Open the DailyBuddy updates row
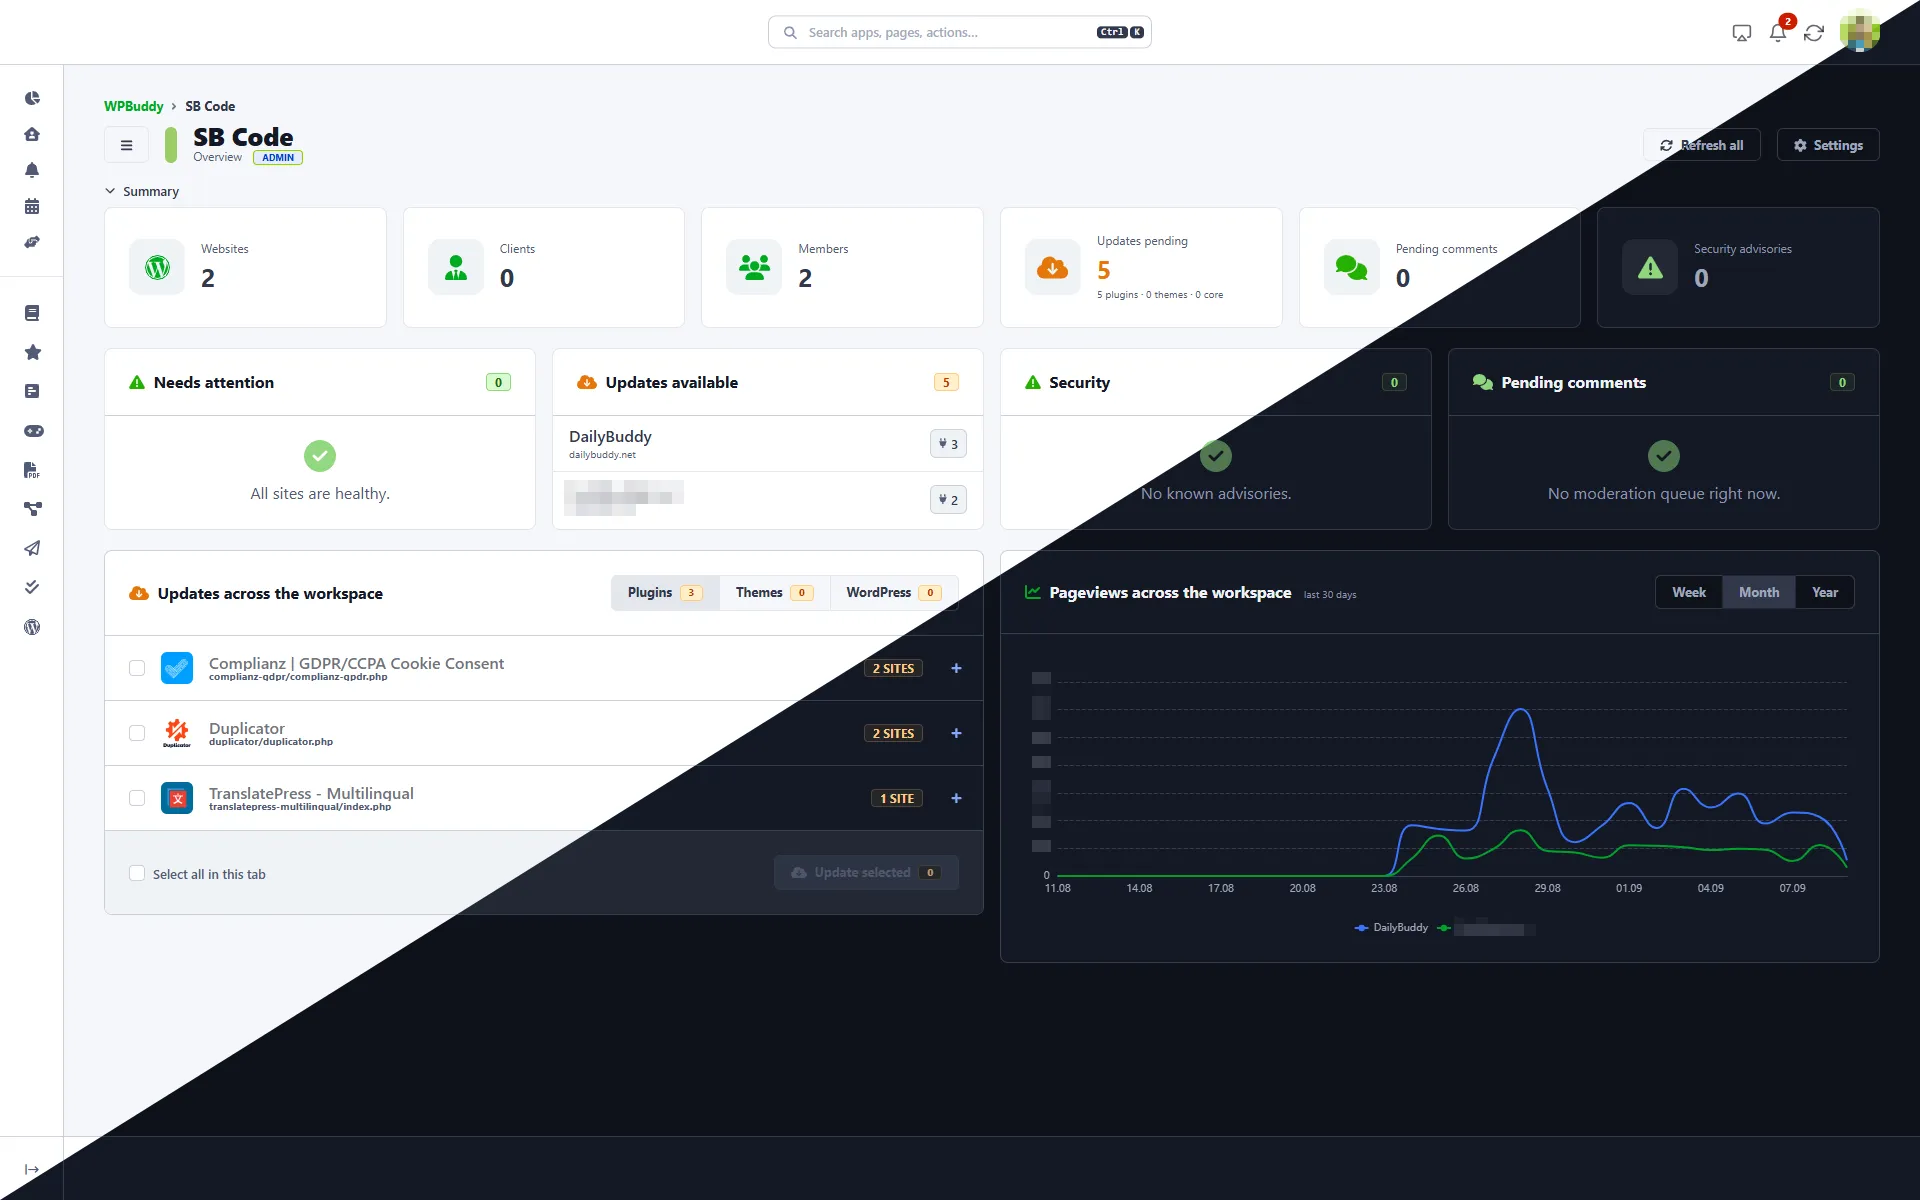Viewport: 1920px width, 1200px height. [768, 444]
